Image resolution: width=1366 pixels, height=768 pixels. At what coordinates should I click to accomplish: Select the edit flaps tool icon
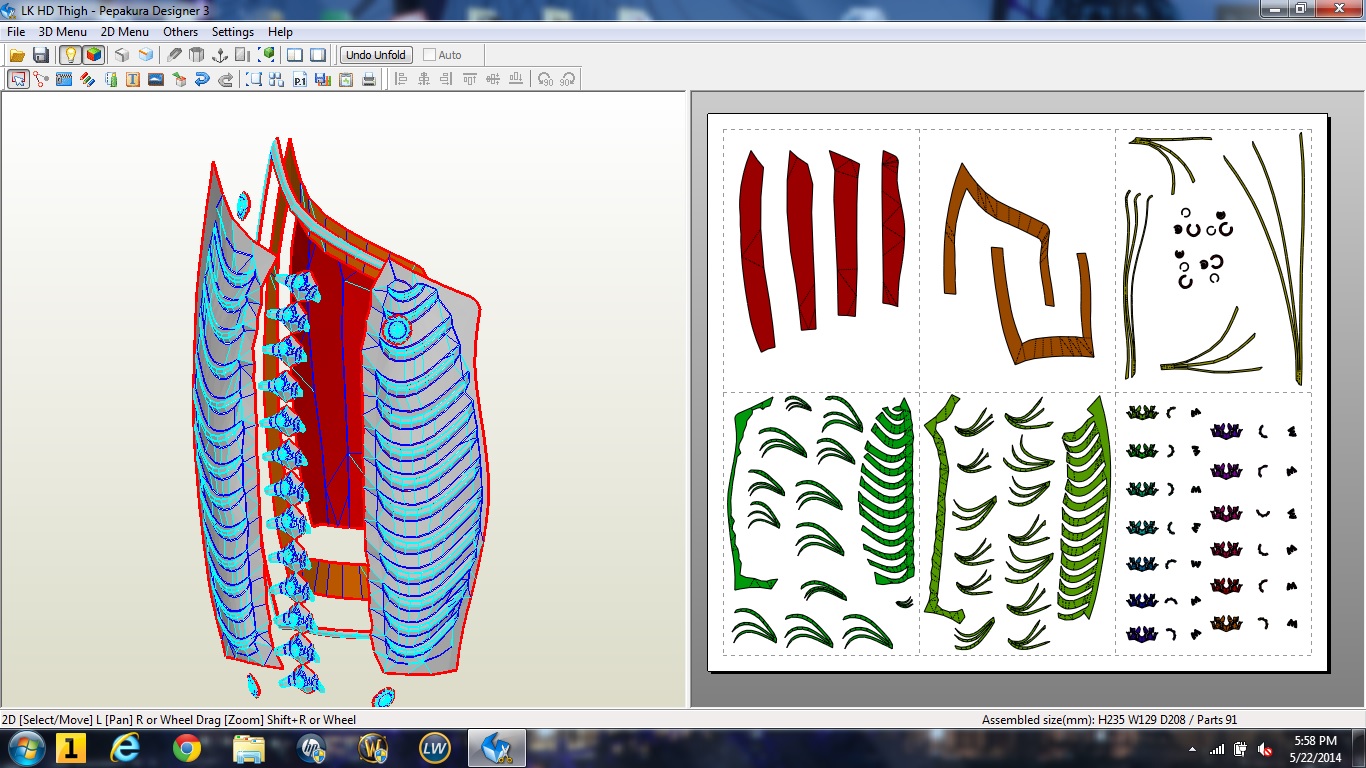(110, 79)
